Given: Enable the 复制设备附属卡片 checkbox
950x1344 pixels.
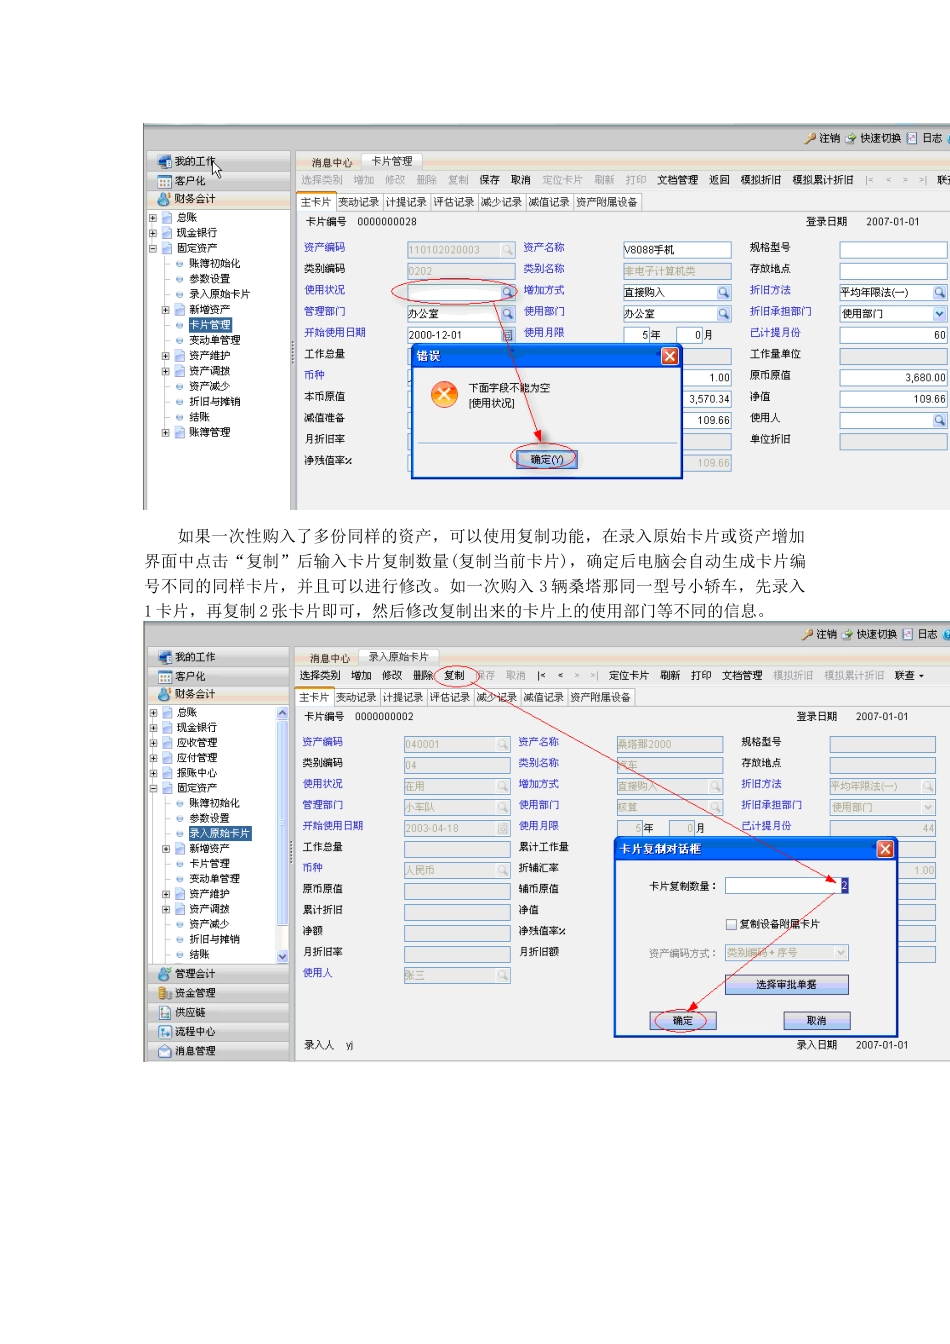Looking at the screenshot, I should (x=731, y=924).
